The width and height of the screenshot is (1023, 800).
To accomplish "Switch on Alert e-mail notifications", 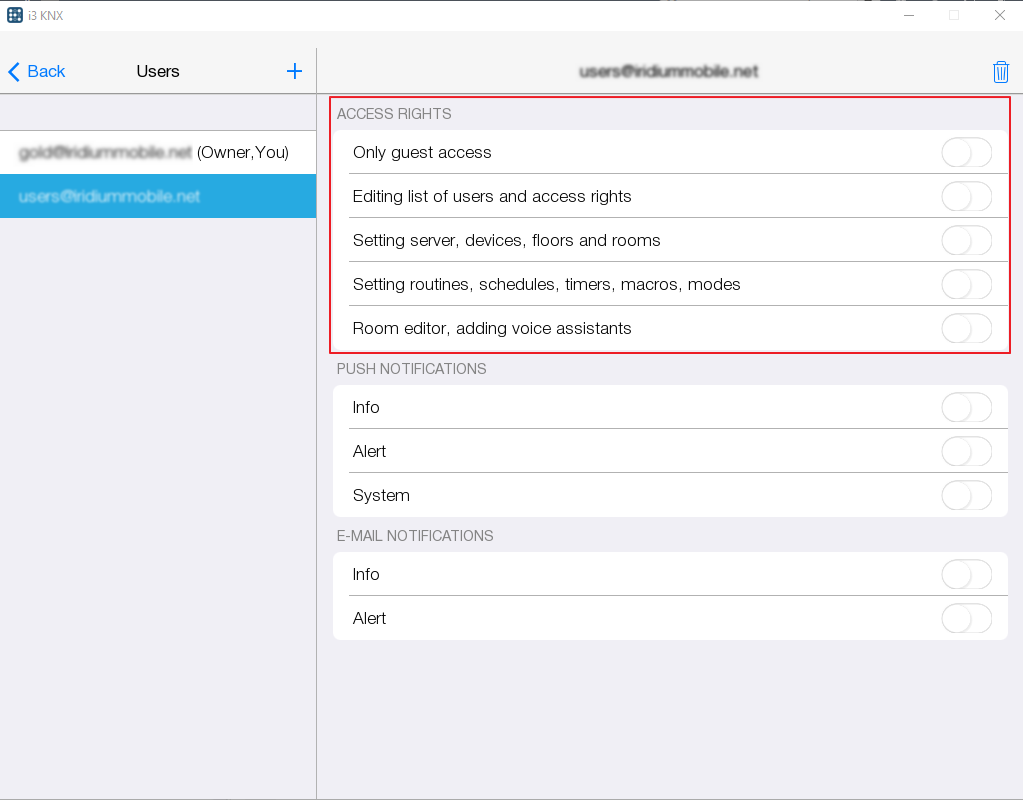I will tap(966, 619).
